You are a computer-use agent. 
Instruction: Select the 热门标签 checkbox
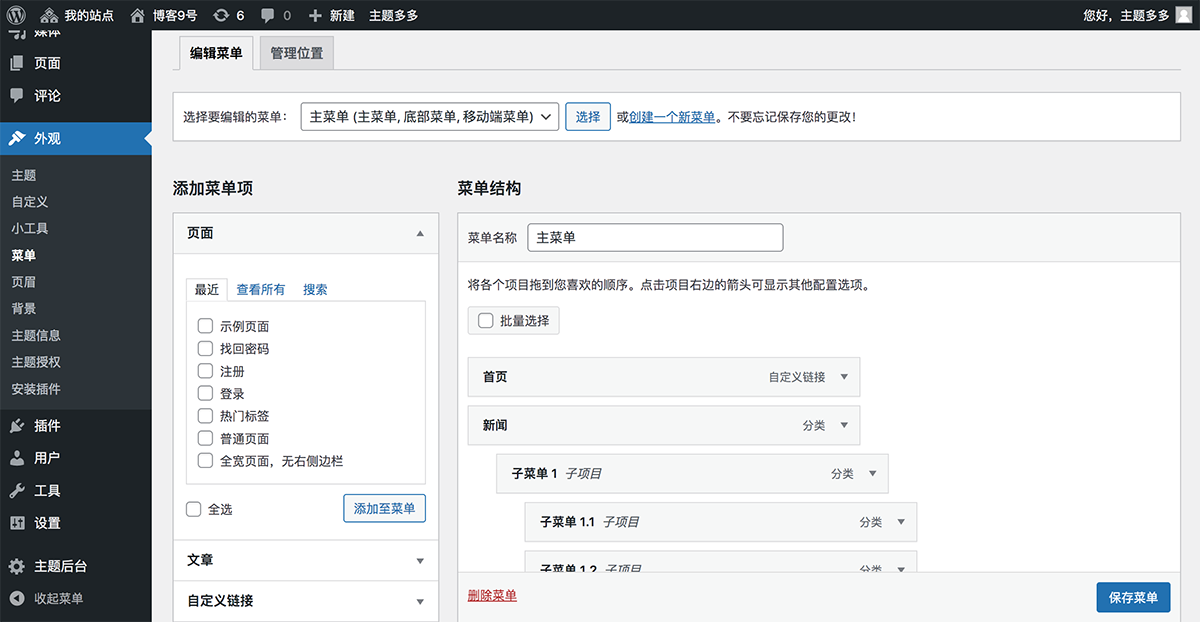(x=205, y=416)
